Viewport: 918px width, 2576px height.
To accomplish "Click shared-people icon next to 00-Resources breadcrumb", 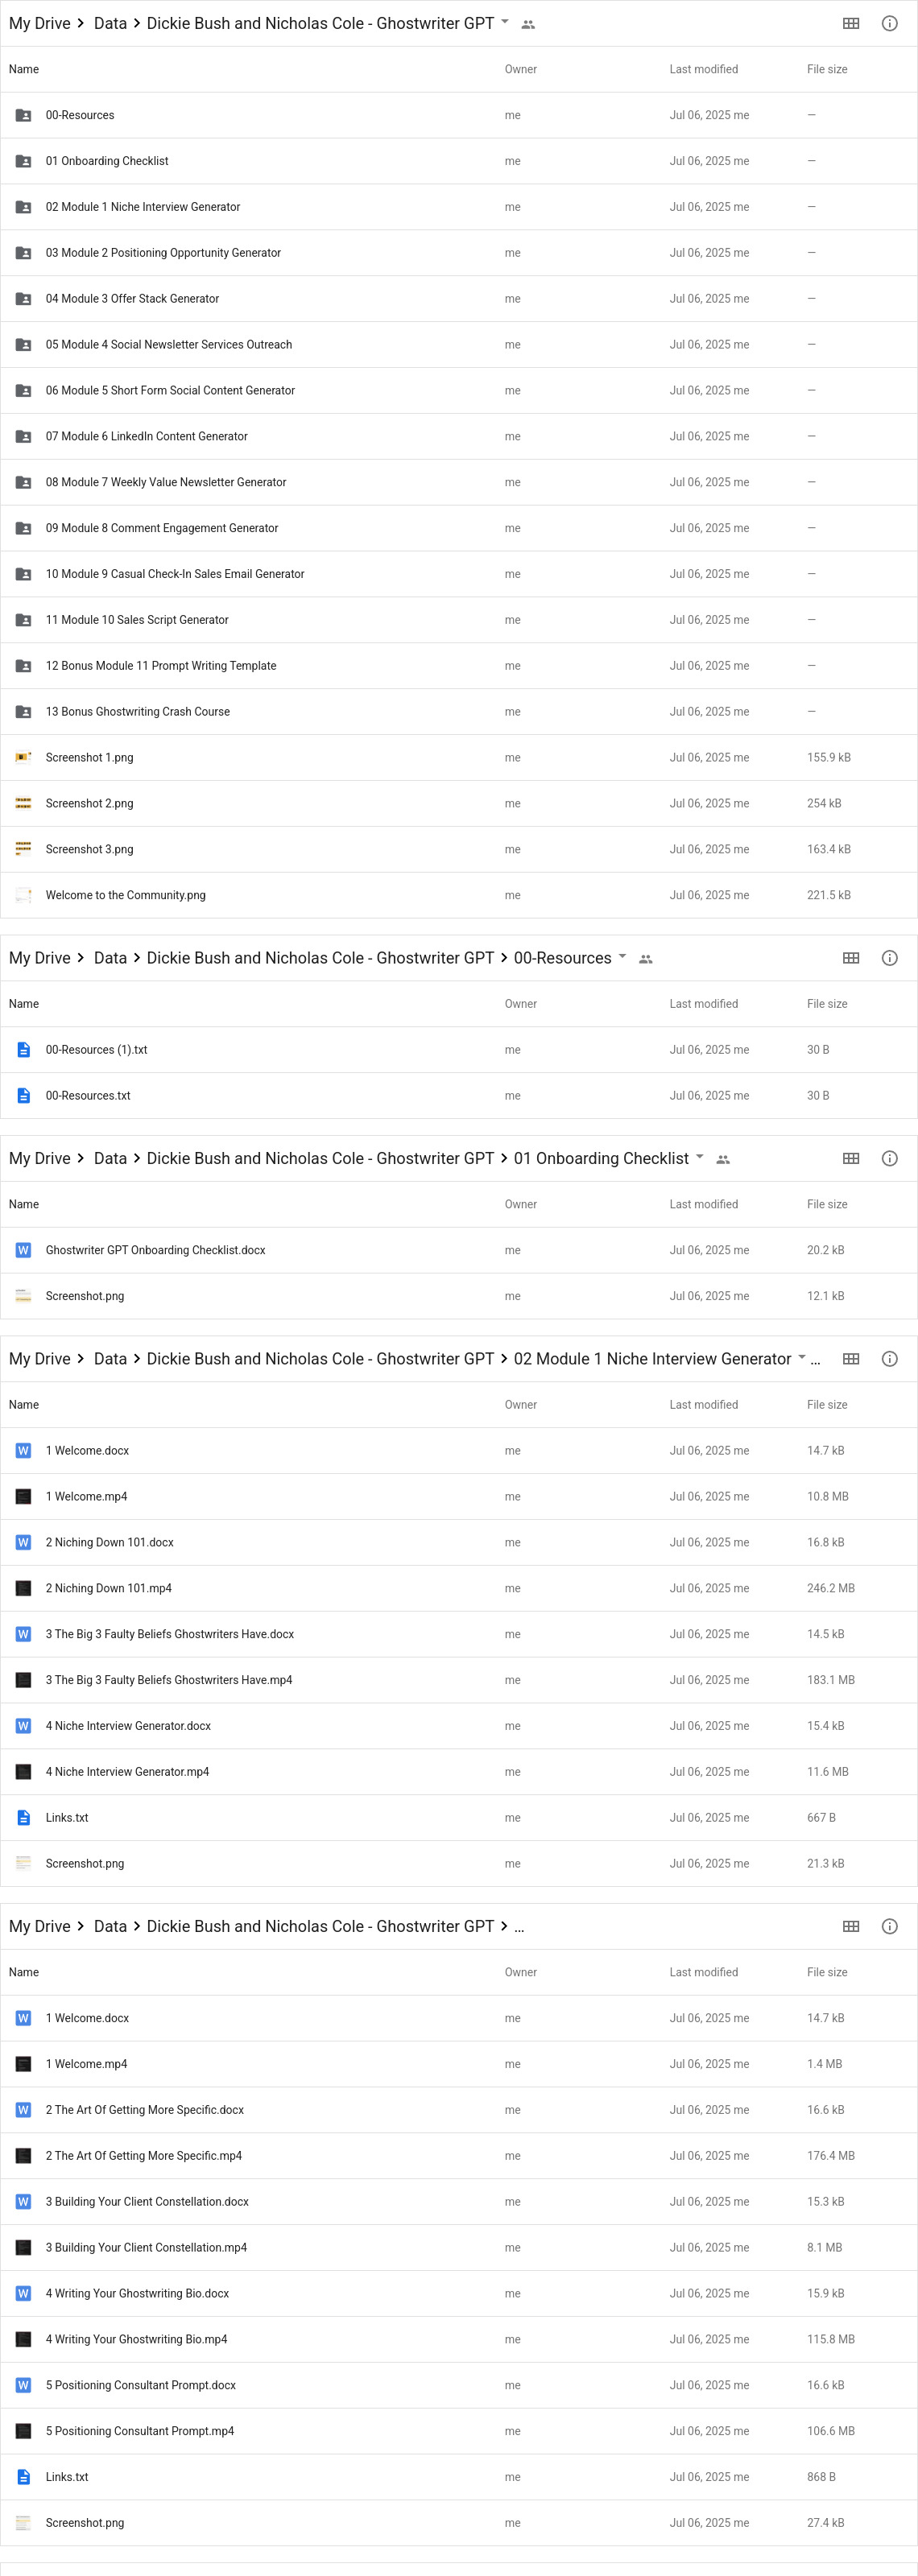I will point(646,959).
